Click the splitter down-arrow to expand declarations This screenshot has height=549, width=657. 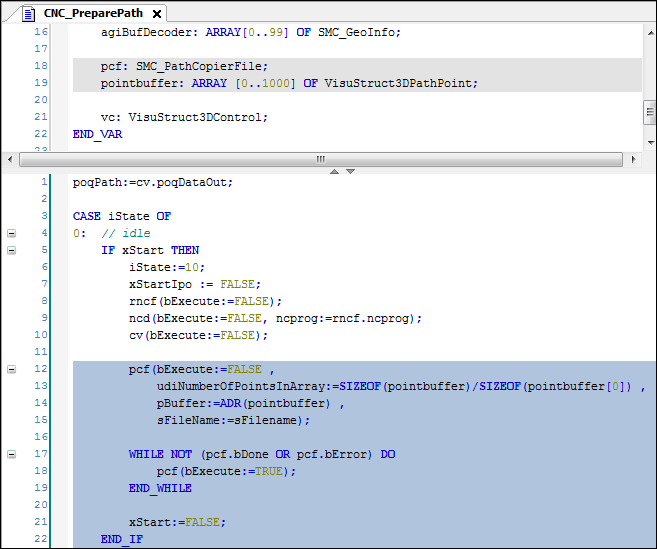[x=350, y=171]
